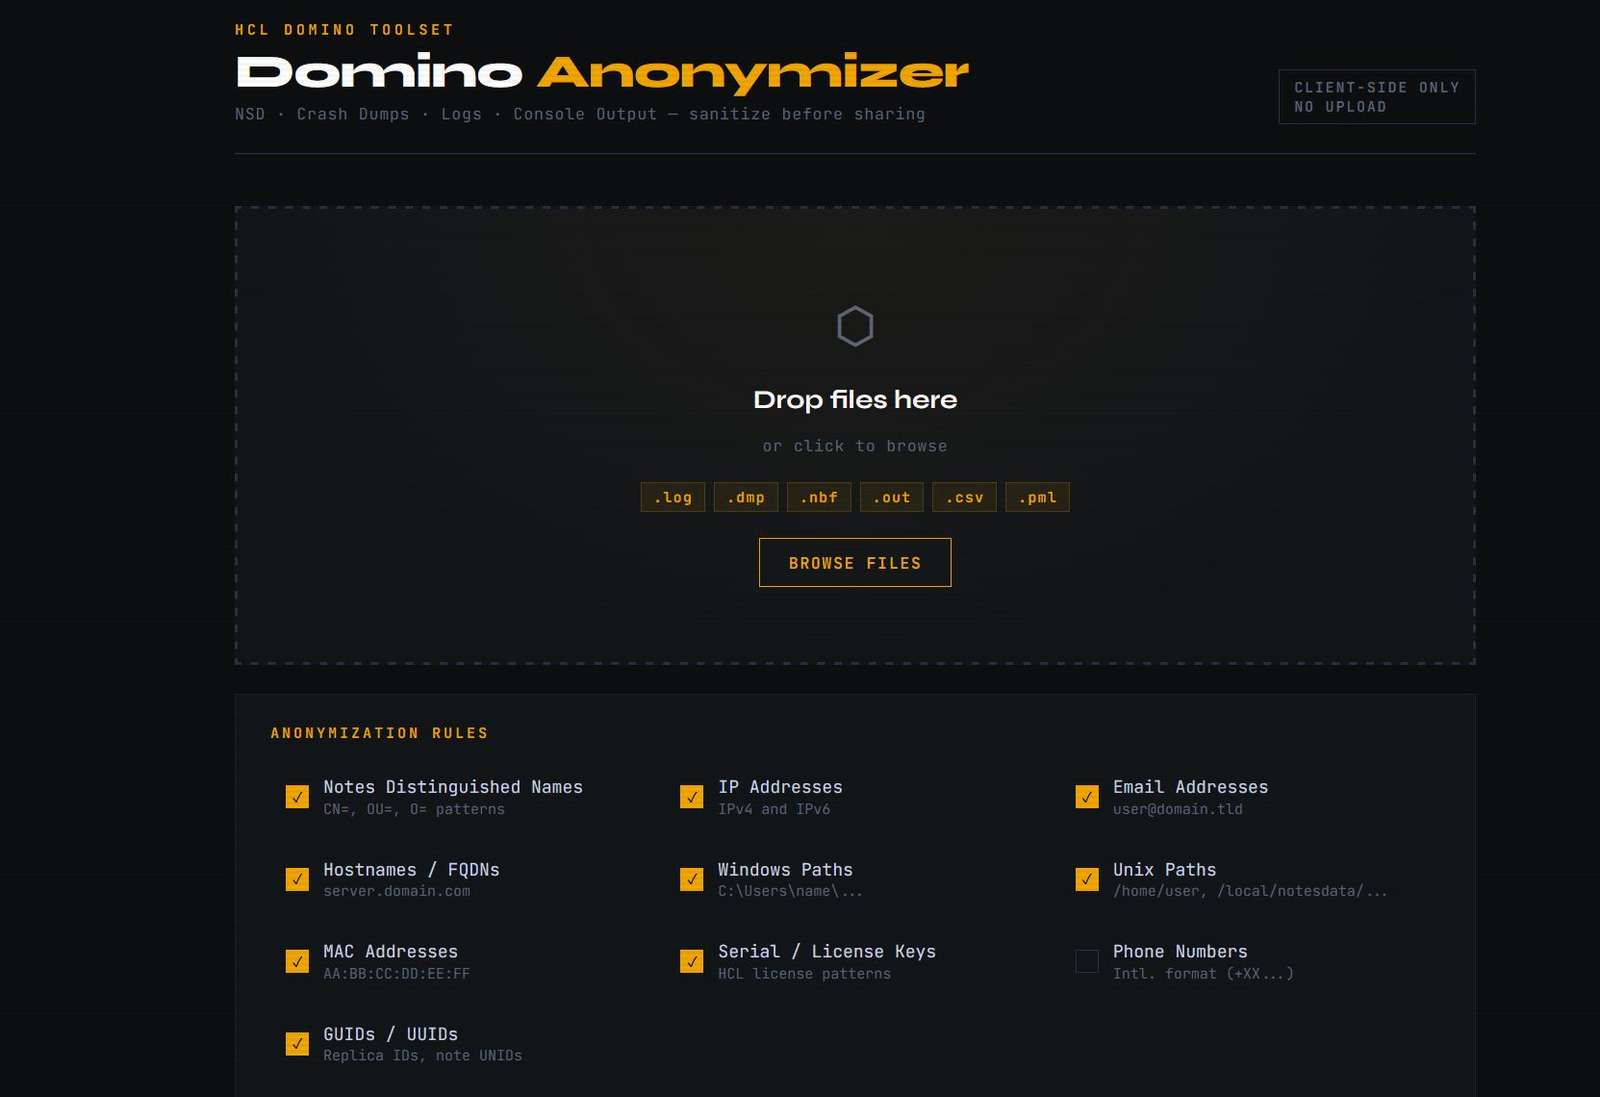Click the Client-Side Only badge
1600x1097 pixels.
point(1377,97)
